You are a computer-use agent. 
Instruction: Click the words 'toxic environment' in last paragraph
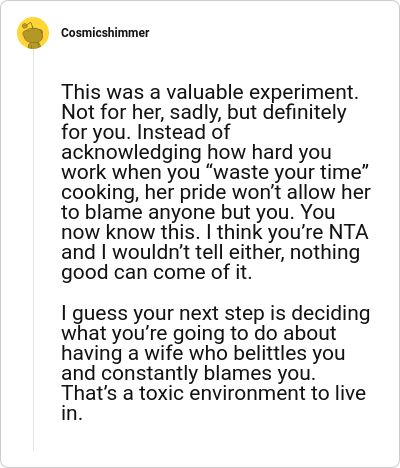pos(223,393)
